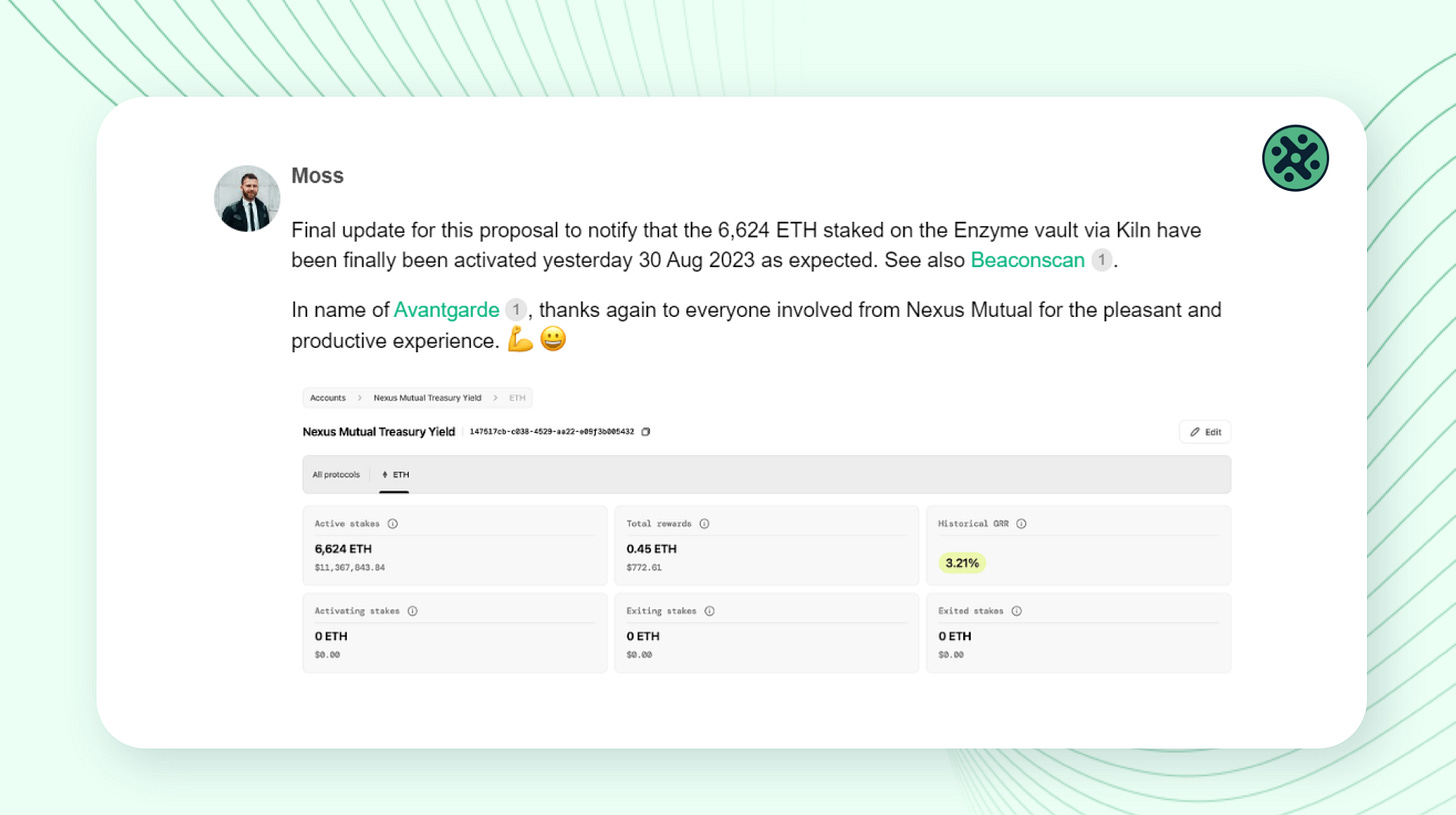1456x815 pixels.
Task: Click the $772.61 rewards amount
Action: [x=643, y=567]
